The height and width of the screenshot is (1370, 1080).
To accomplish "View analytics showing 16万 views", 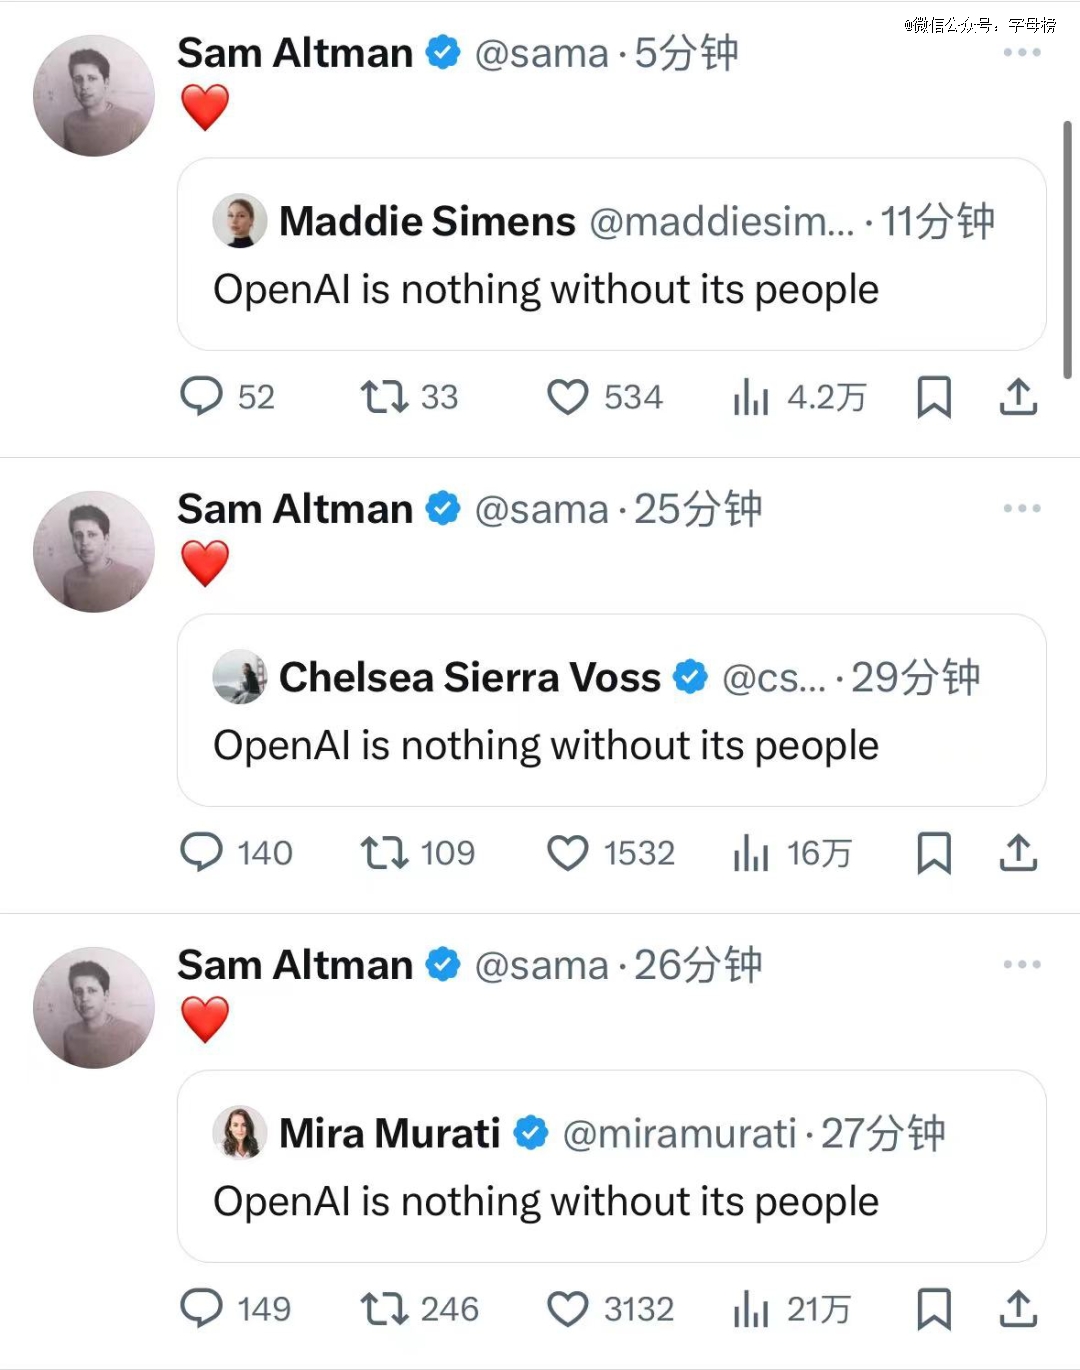I will click(x=752, y=852).
